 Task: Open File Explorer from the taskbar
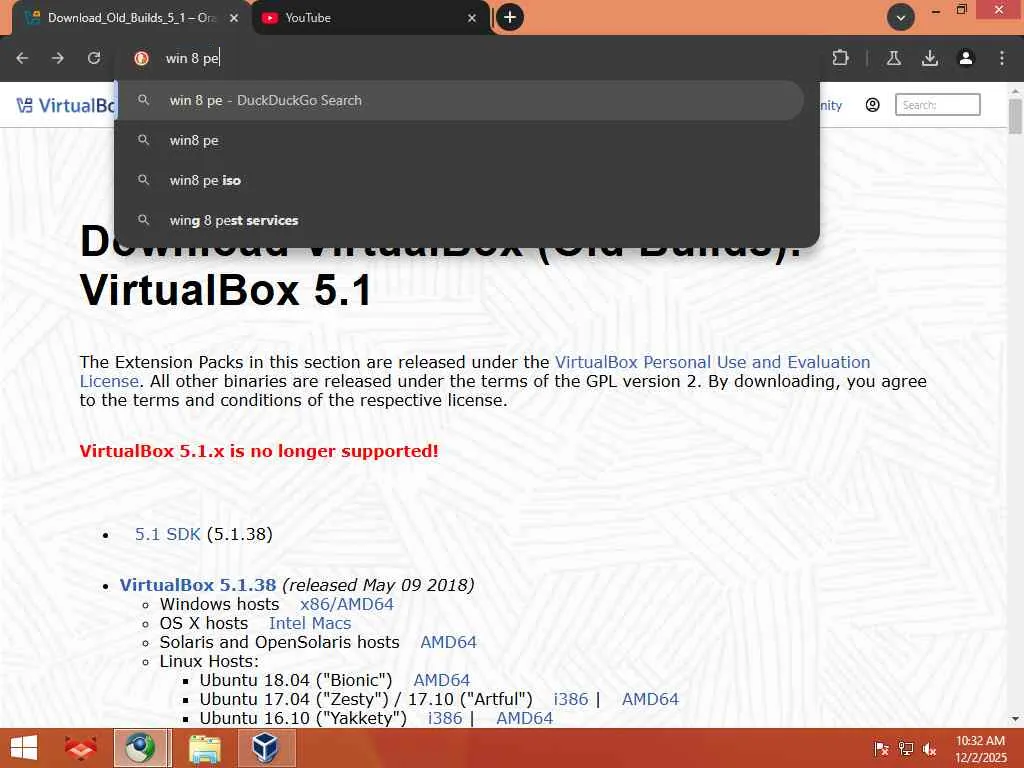click(x=204, y=748)
